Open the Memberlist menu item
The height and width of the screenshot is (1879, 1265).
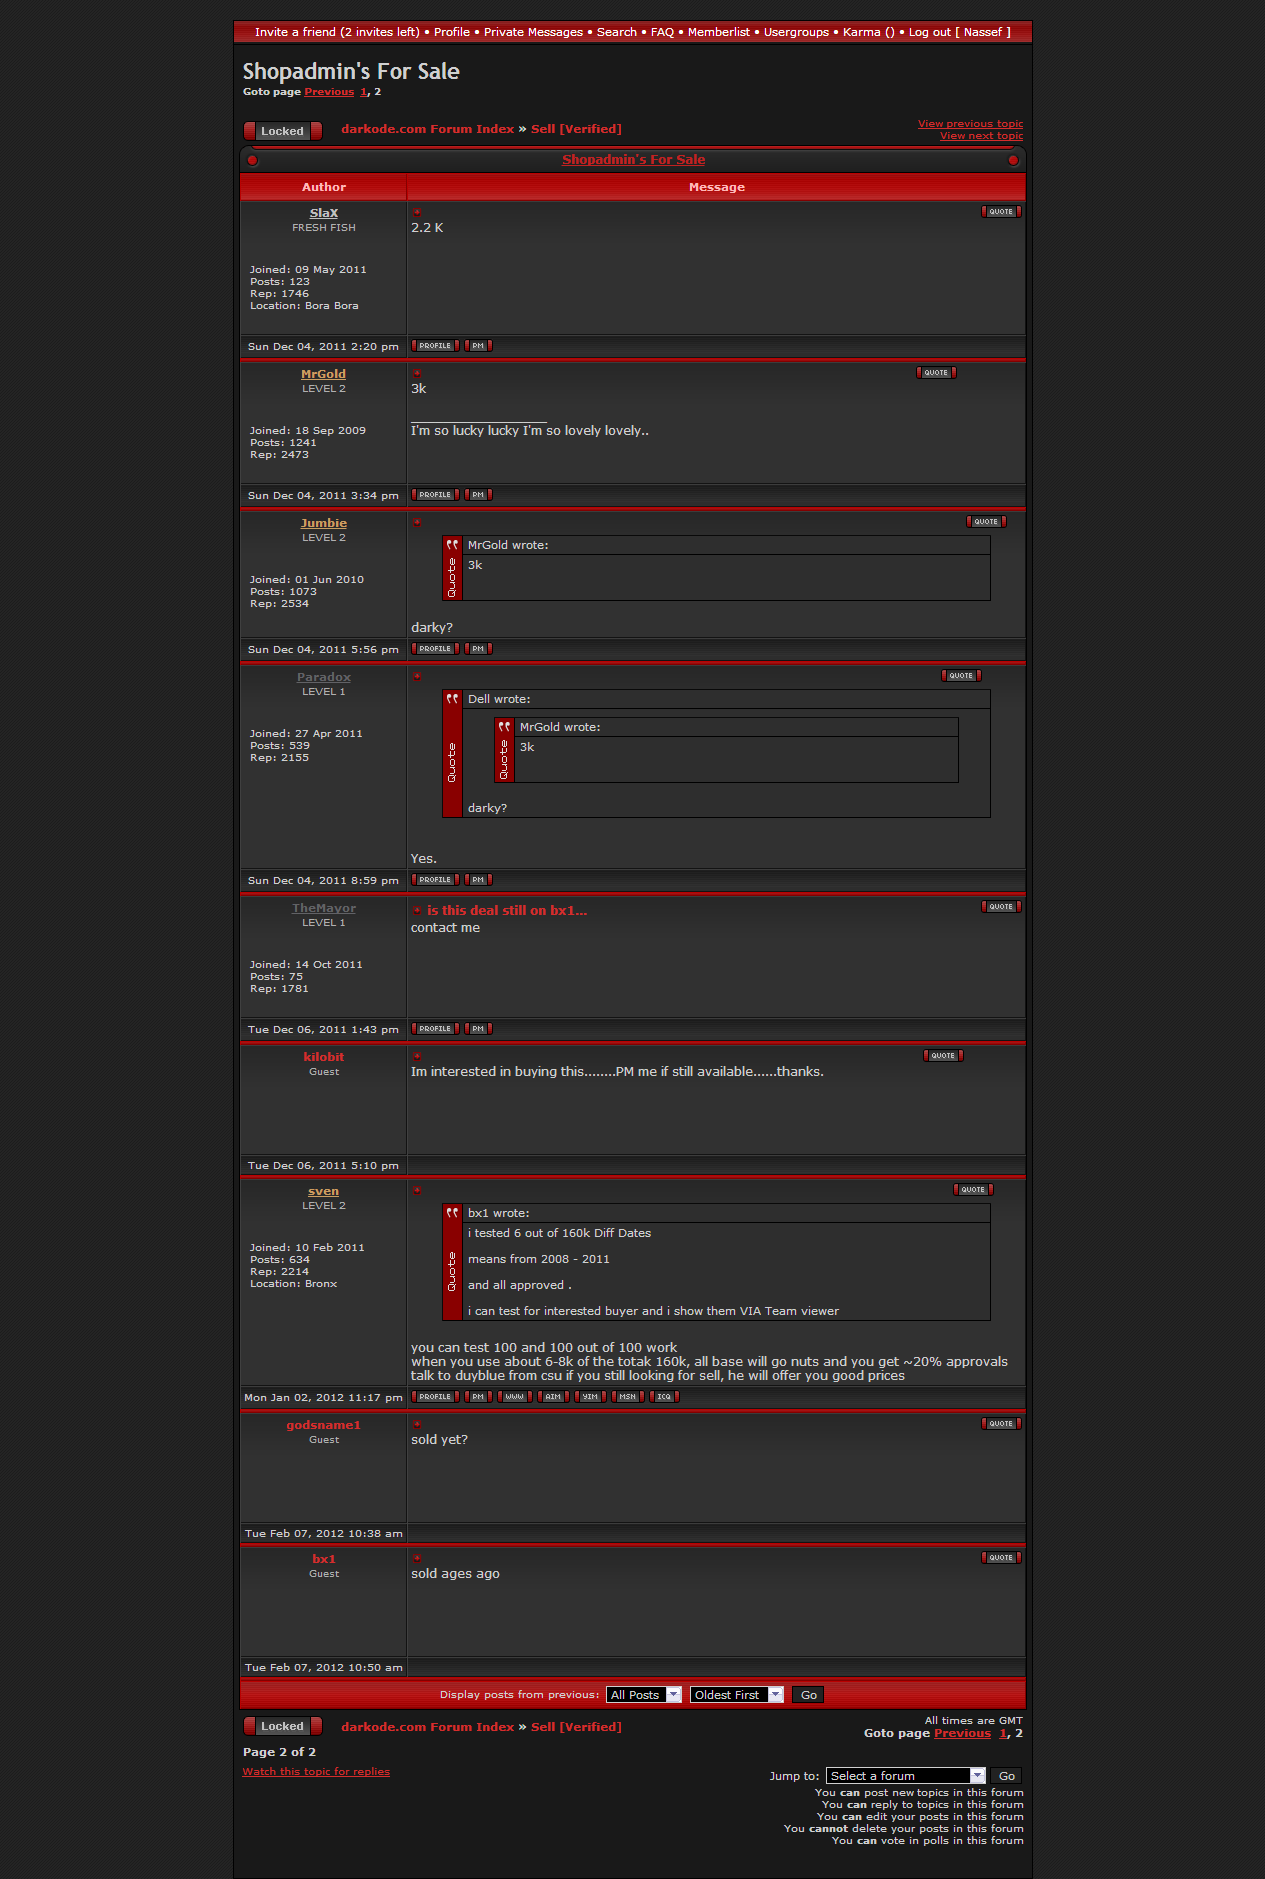point(718,32)
